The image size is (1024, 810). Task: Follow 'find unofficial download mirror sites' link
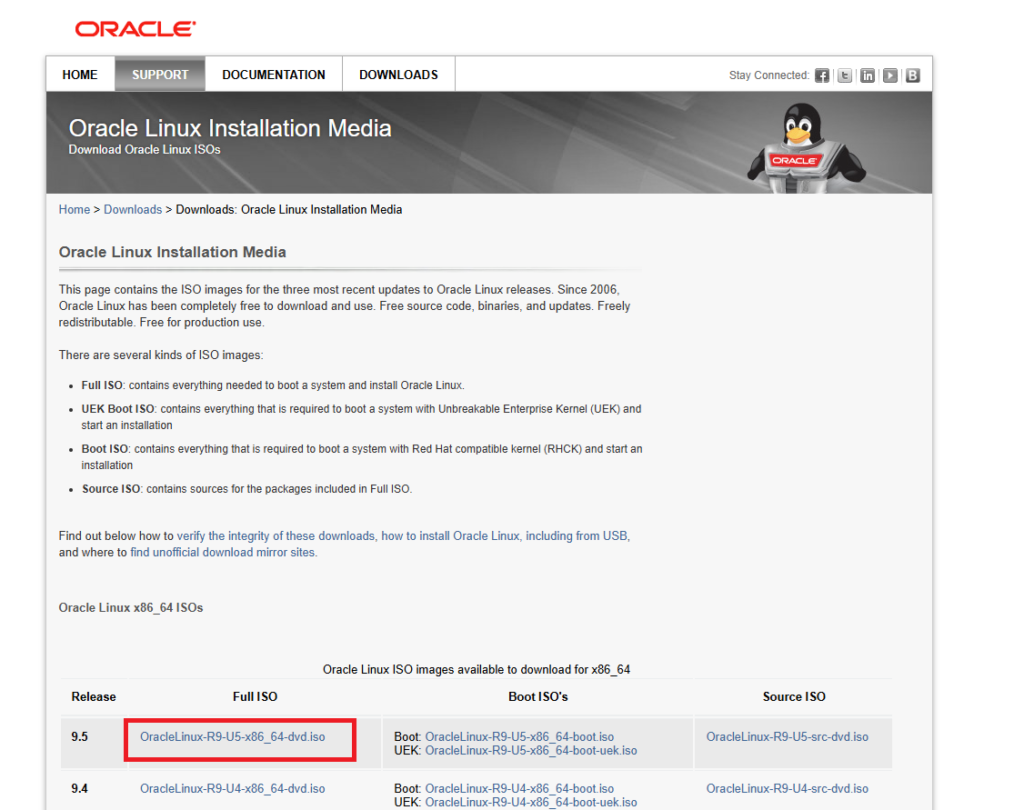tap(223, 552)
